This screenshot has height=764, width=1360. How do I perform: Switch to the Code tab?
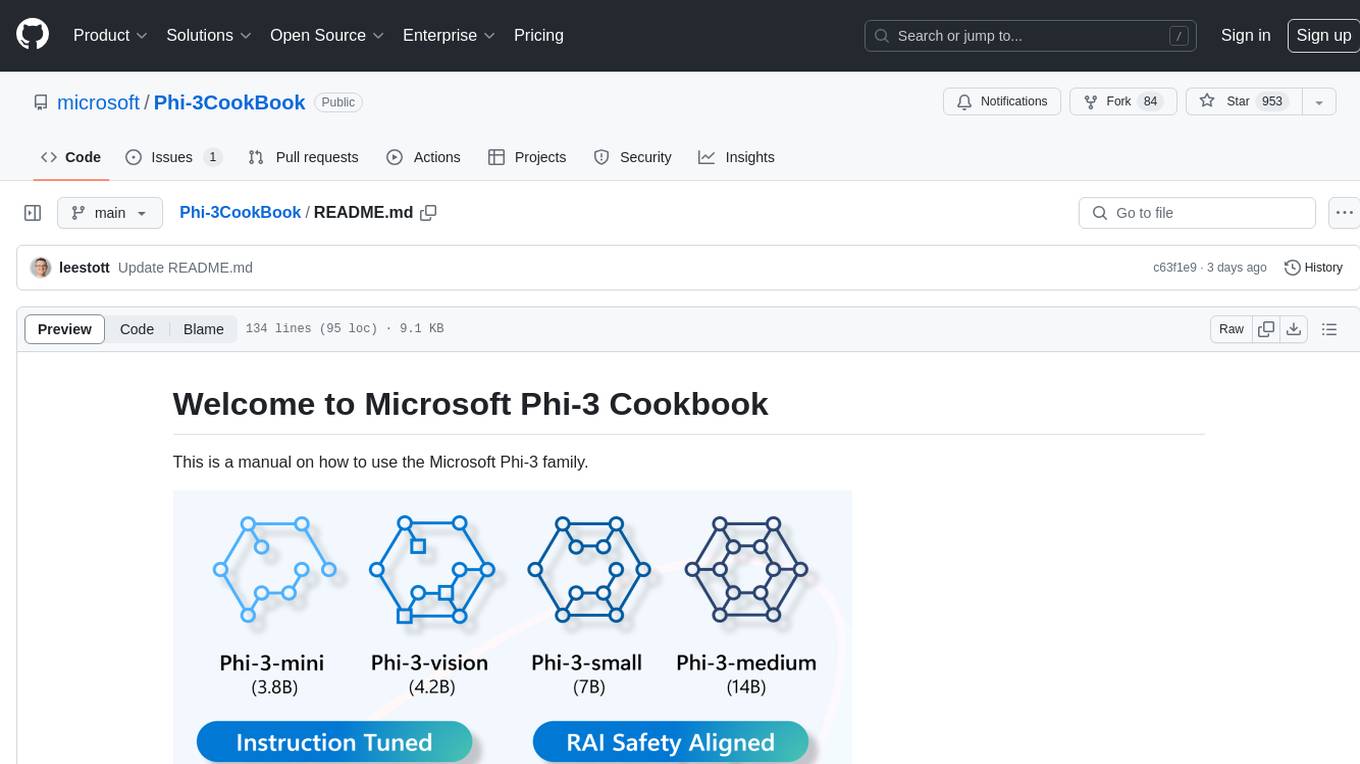[x=71, y=157]
